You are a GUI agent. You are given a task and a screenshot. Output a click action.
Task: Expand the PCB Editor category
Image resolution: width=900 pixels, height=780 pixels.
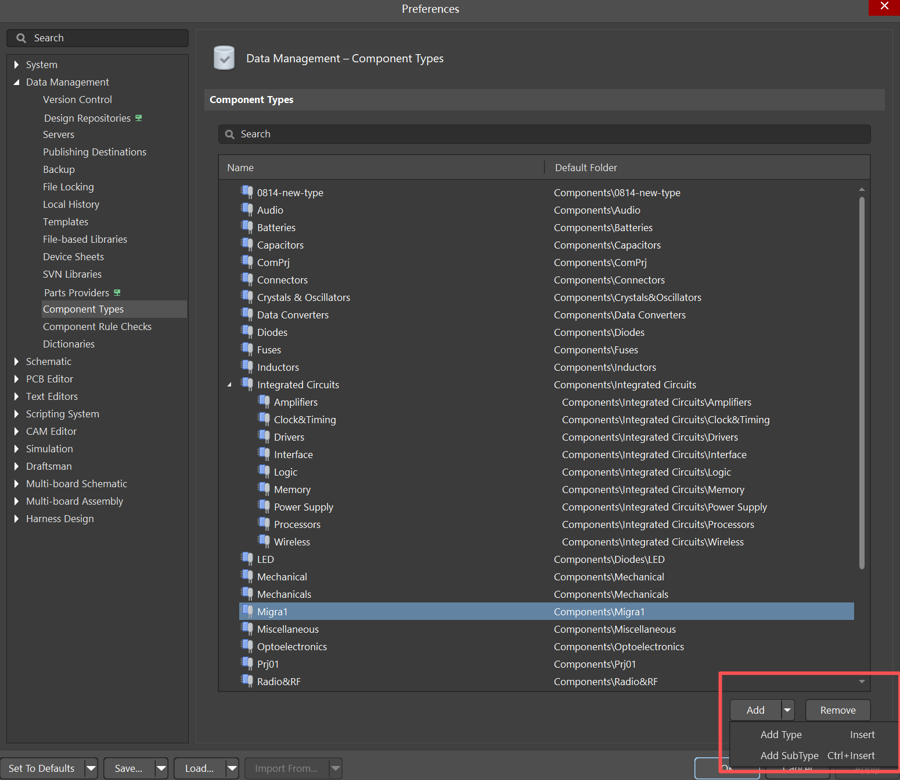(x=16, y=379)
